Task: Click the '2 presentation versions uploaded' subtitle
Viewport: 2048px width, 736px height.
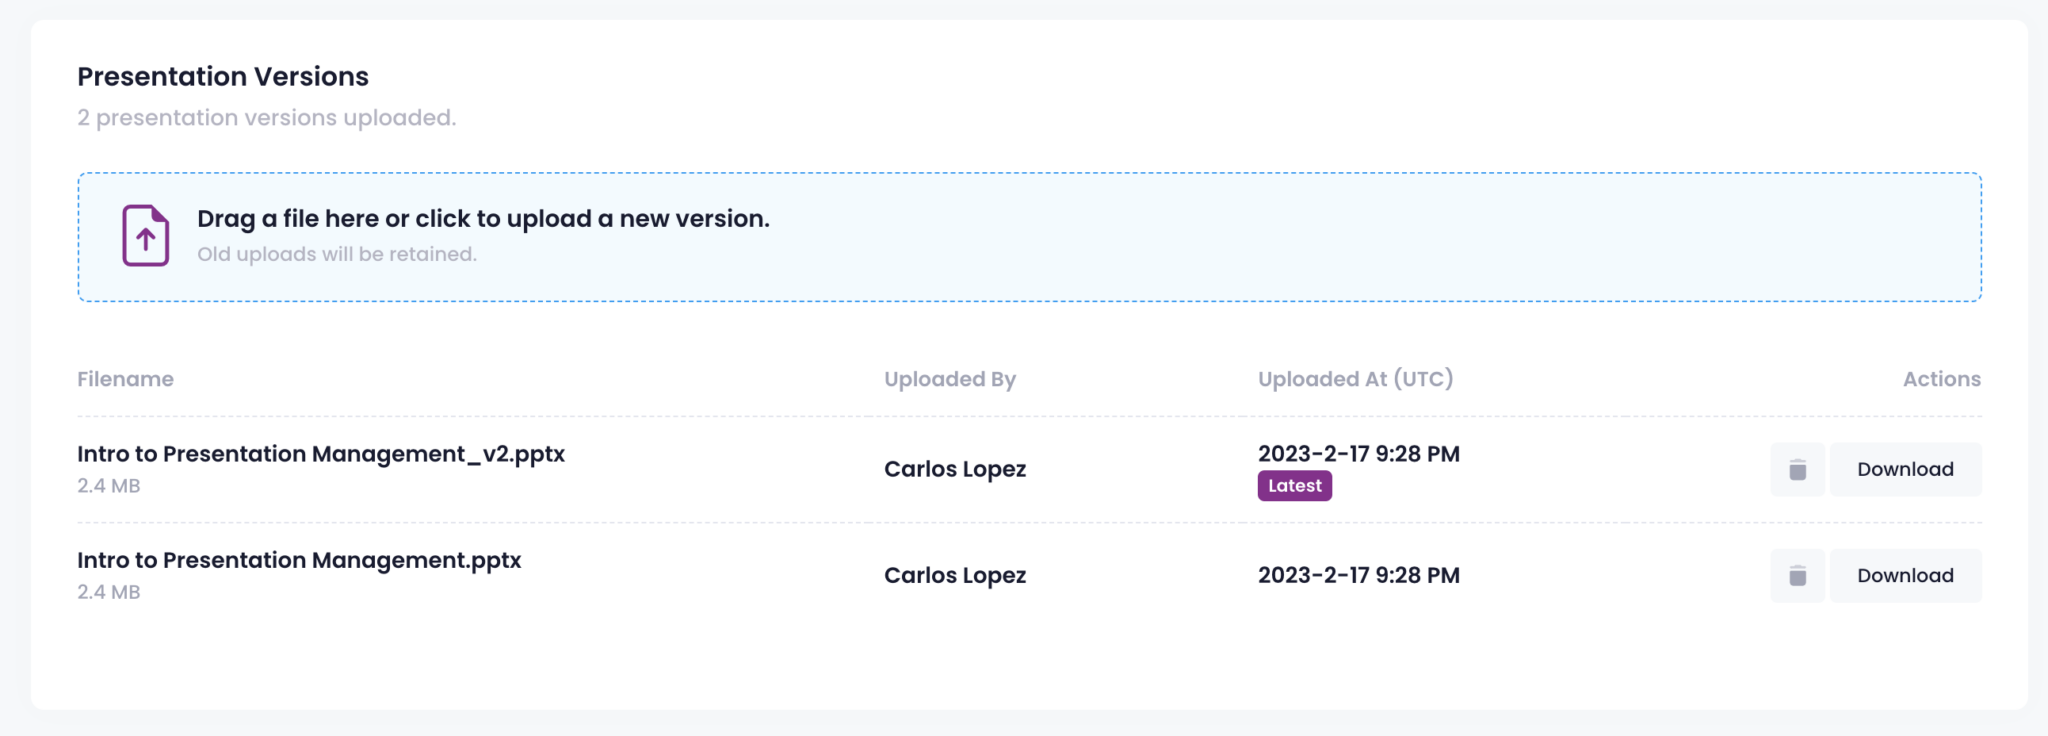Action: [266, 118]
